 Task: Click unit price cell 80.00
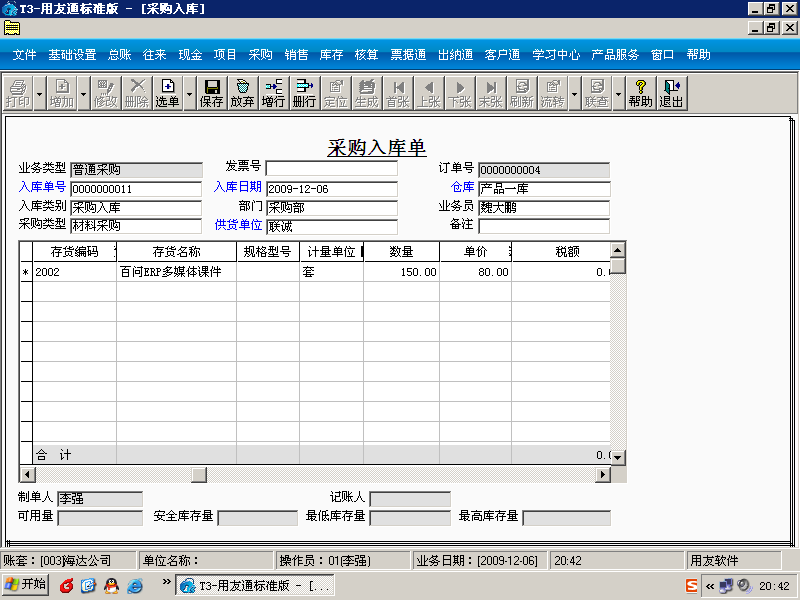point(476,272)
